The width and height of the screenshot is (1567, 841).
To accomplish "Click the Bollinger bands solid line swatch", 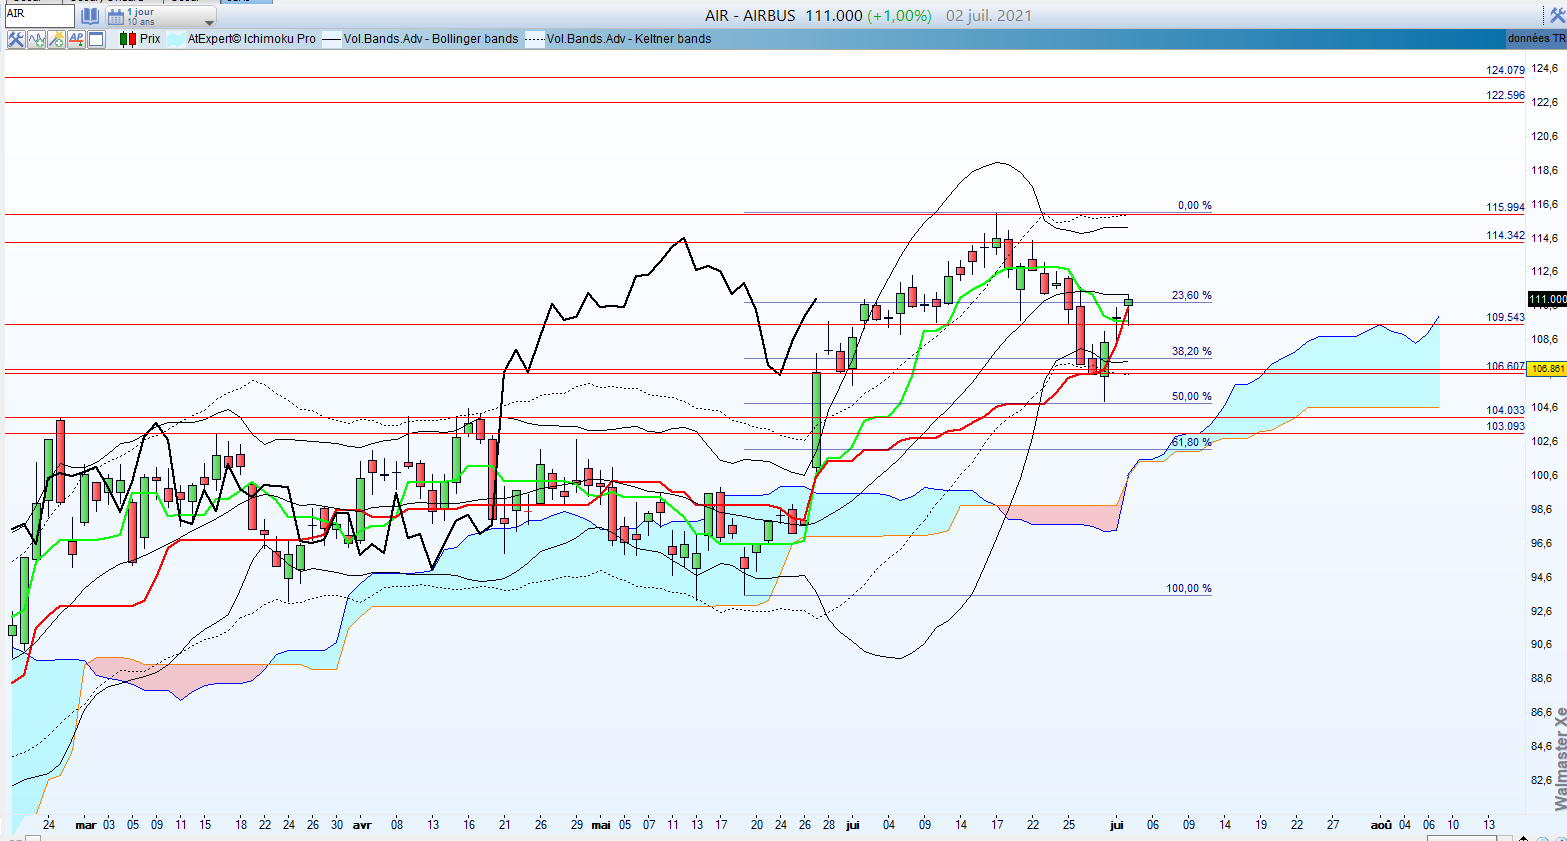I will (332, 39).
